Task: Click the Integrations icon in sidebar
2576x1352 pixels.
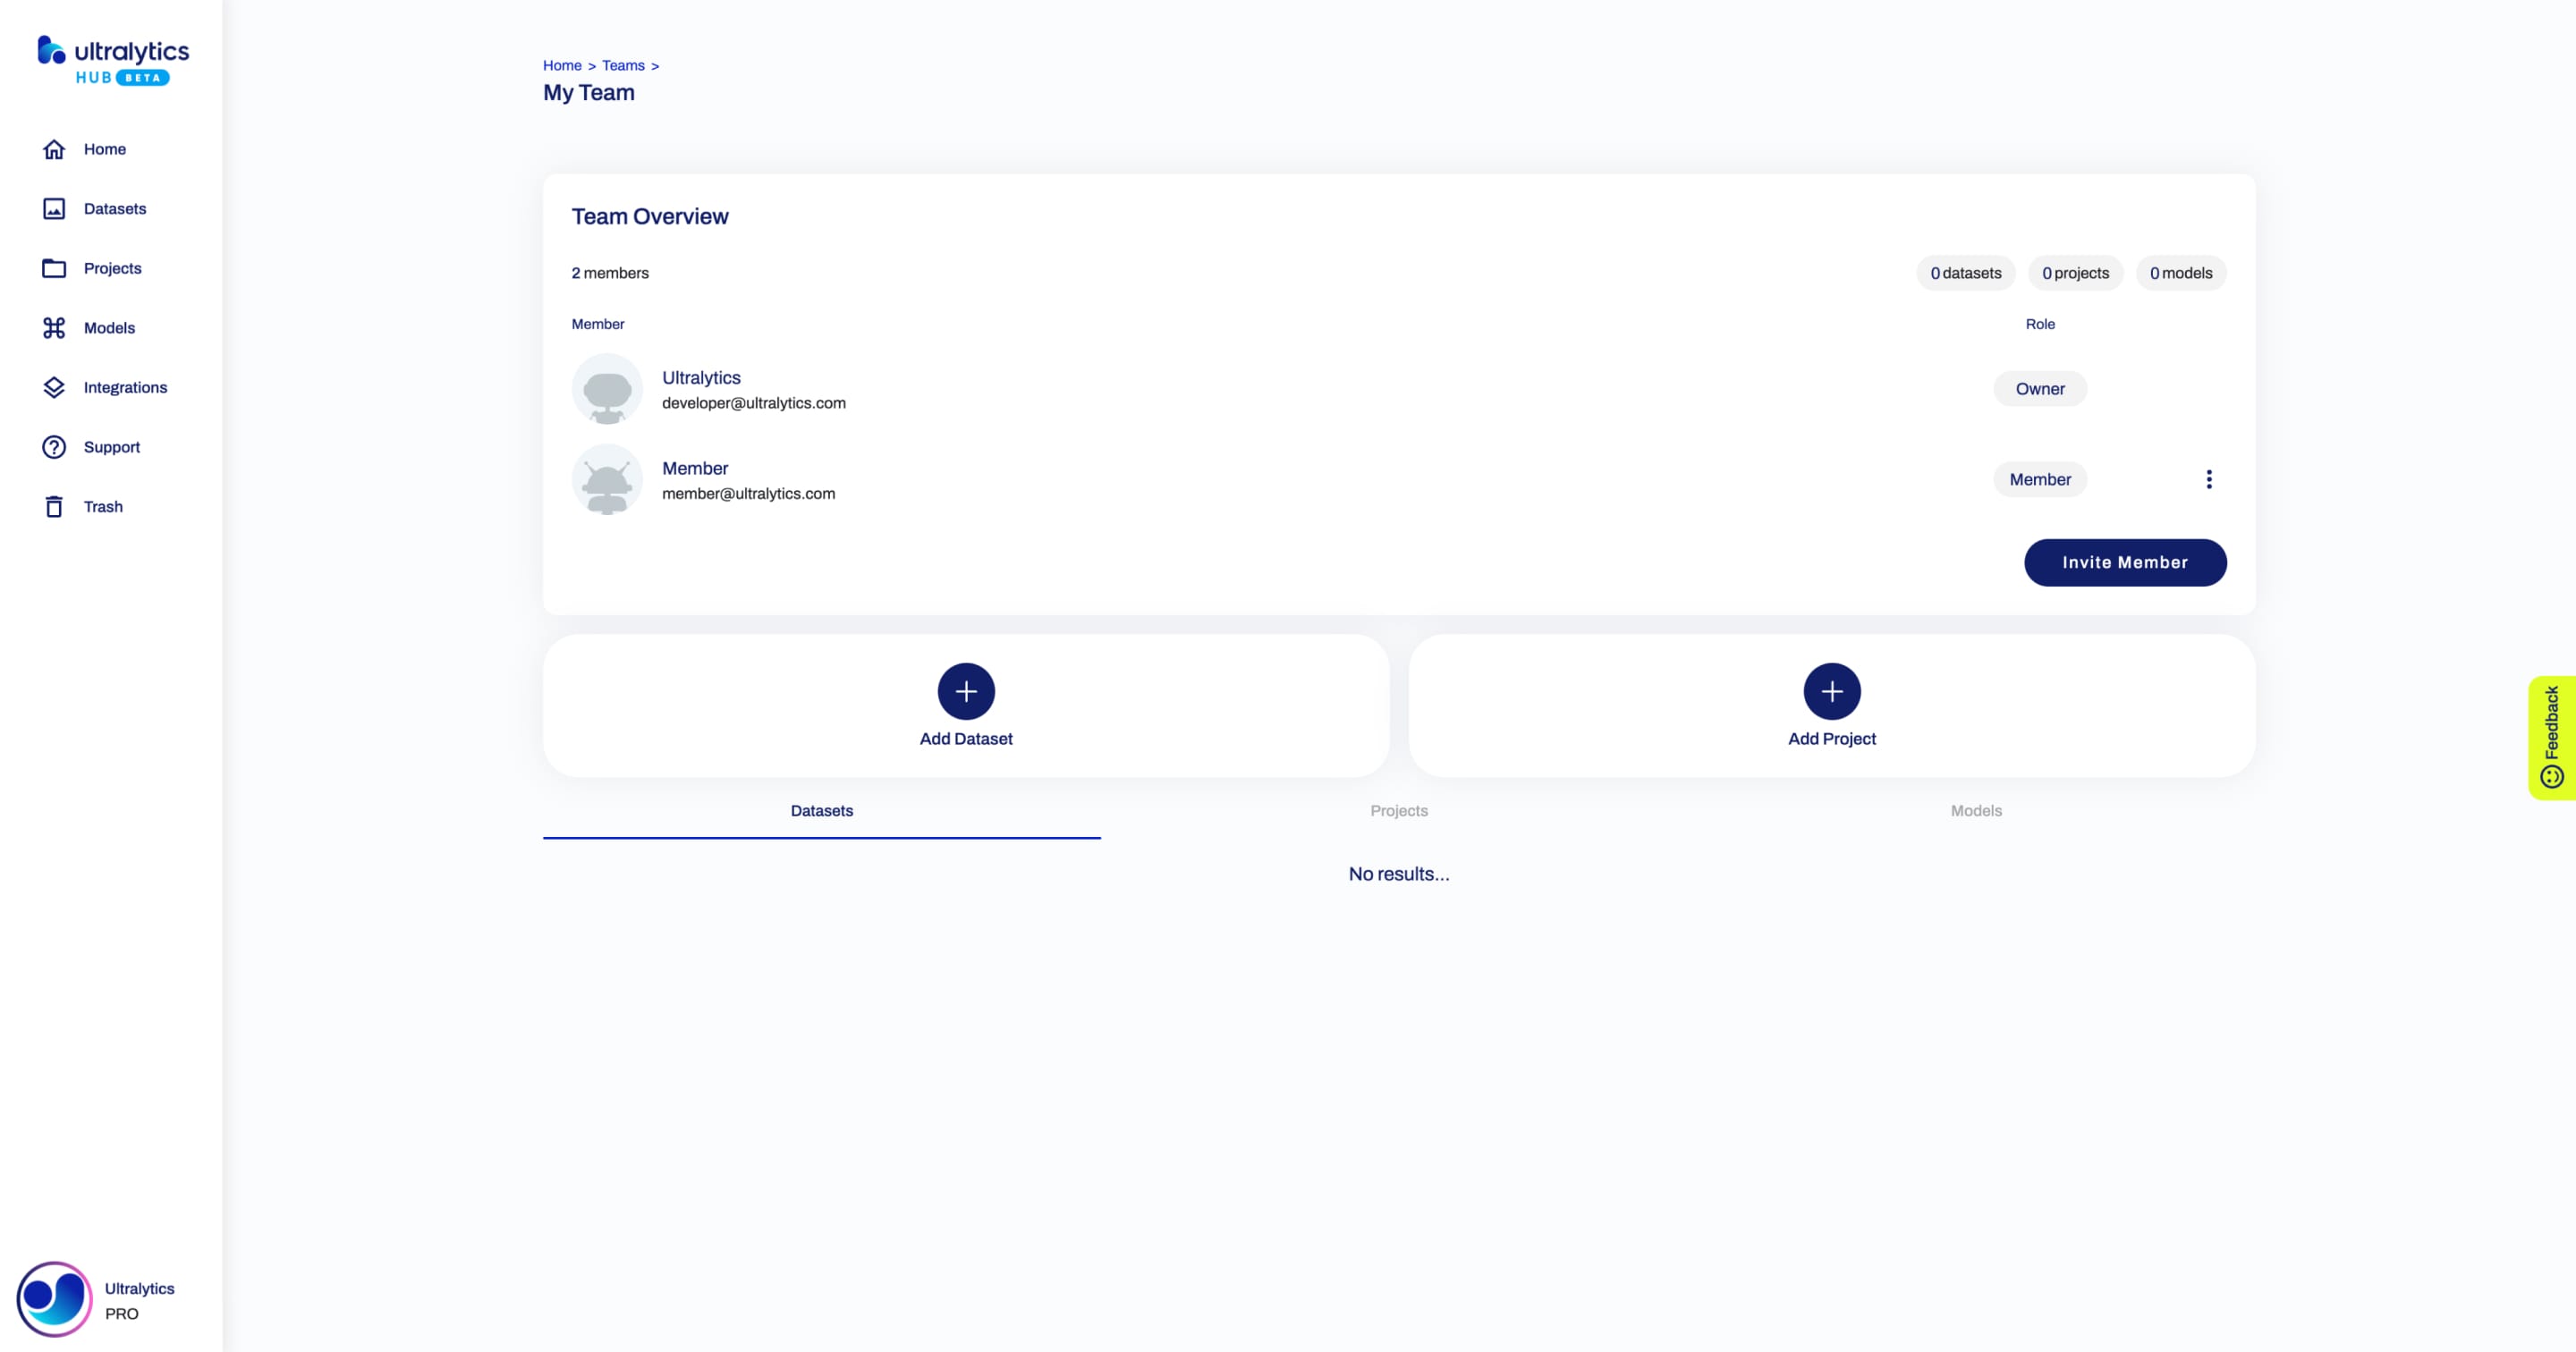Action: coord(53,386)
